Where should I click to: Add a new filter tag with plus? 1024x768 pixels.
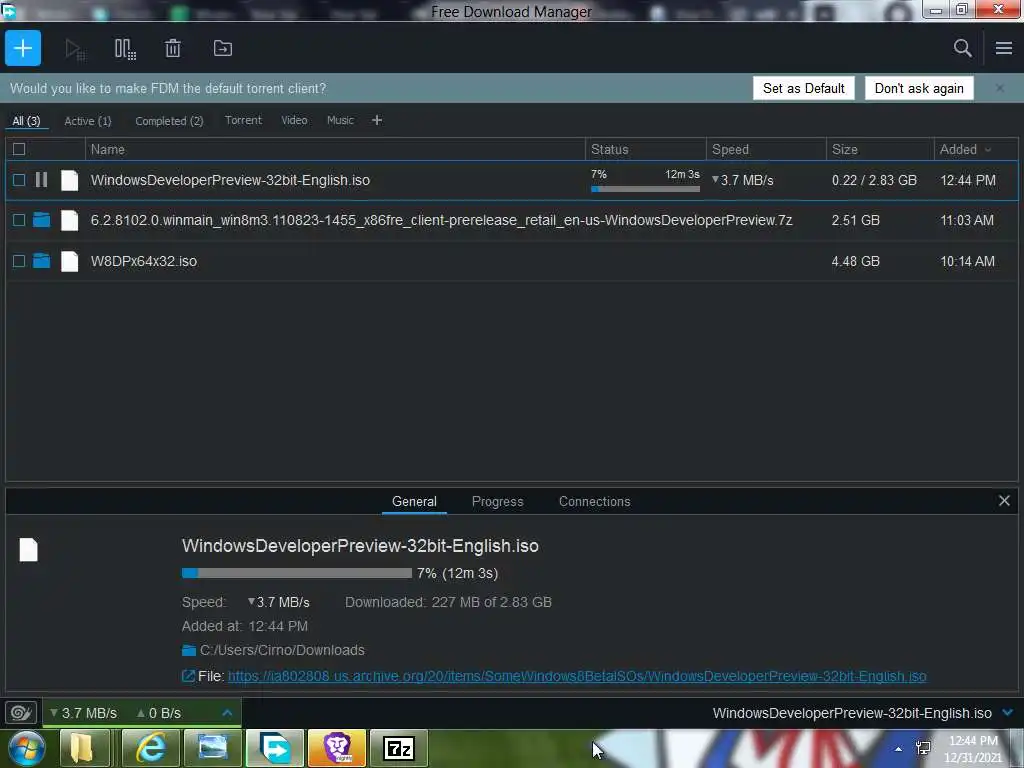pyautogui.click(x=377, y=120)
